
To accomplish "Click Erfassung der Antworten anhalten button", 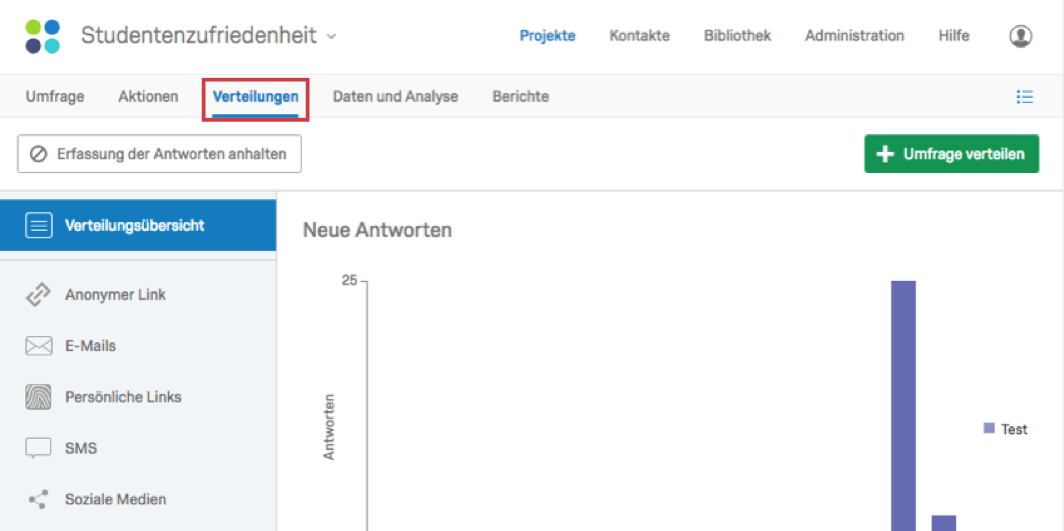I will tap(159, 154).
